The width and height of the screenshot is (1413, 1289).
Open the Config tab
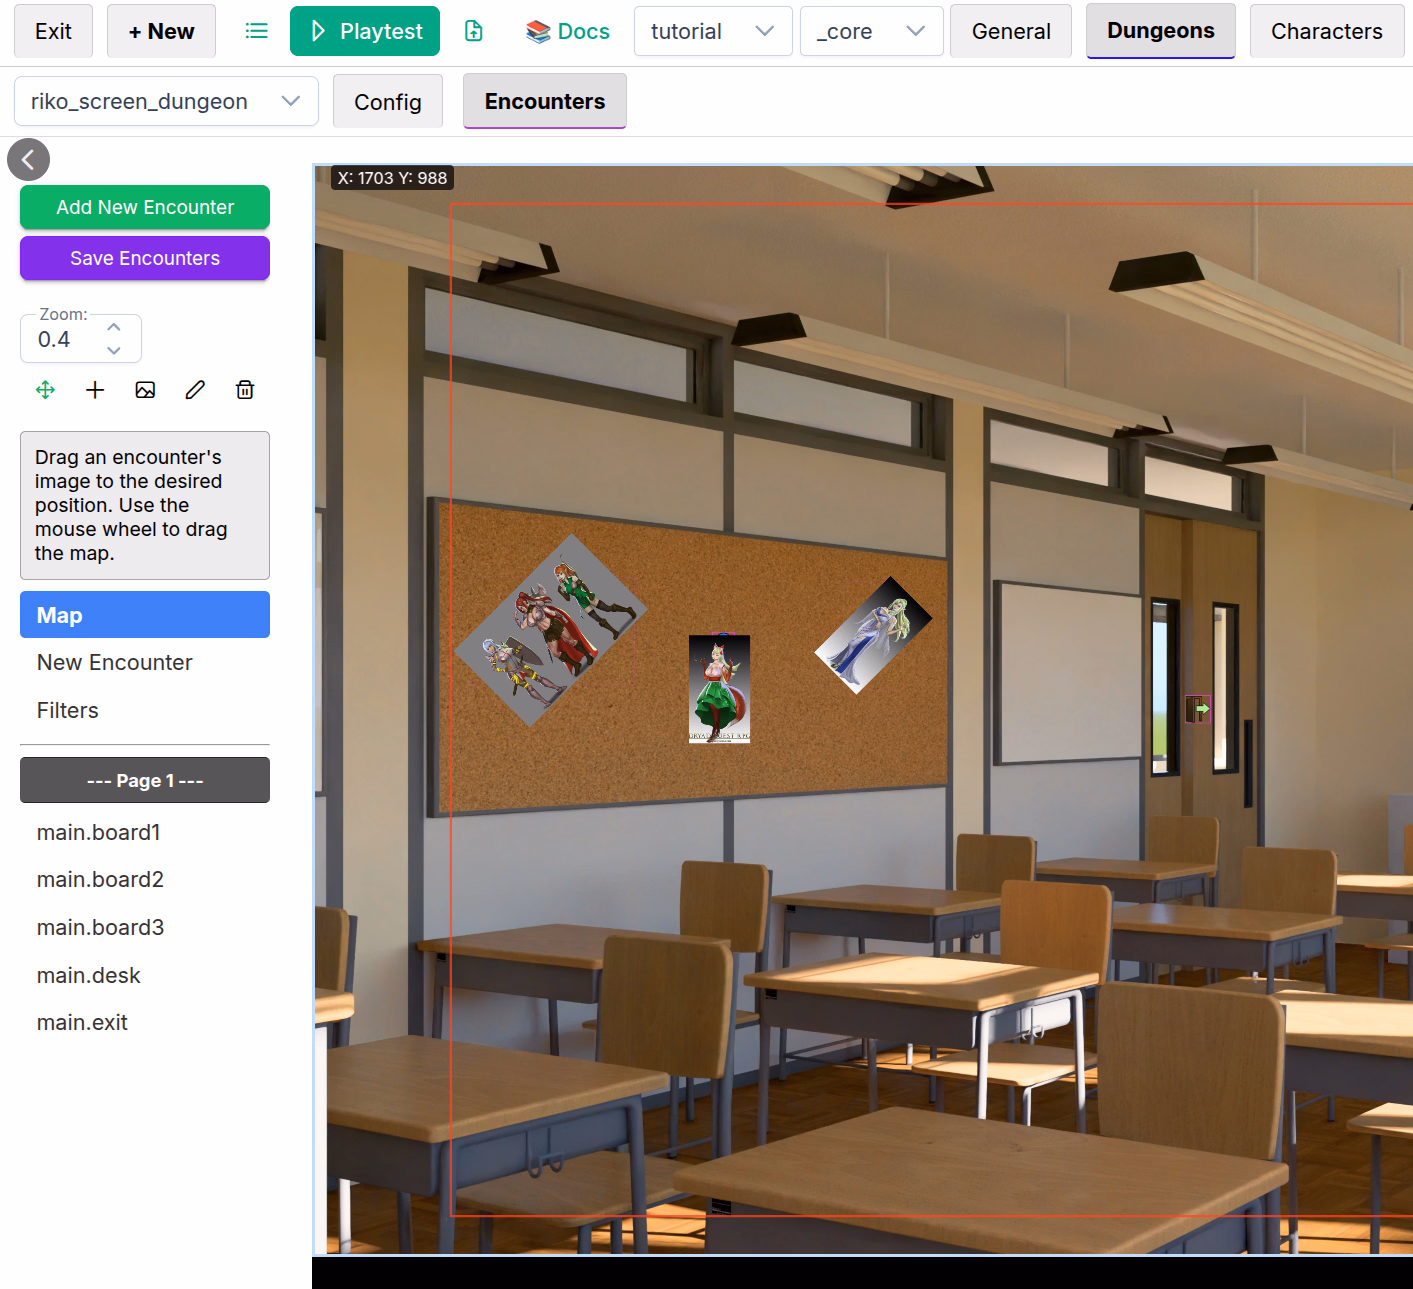click(x=387, y=102)
